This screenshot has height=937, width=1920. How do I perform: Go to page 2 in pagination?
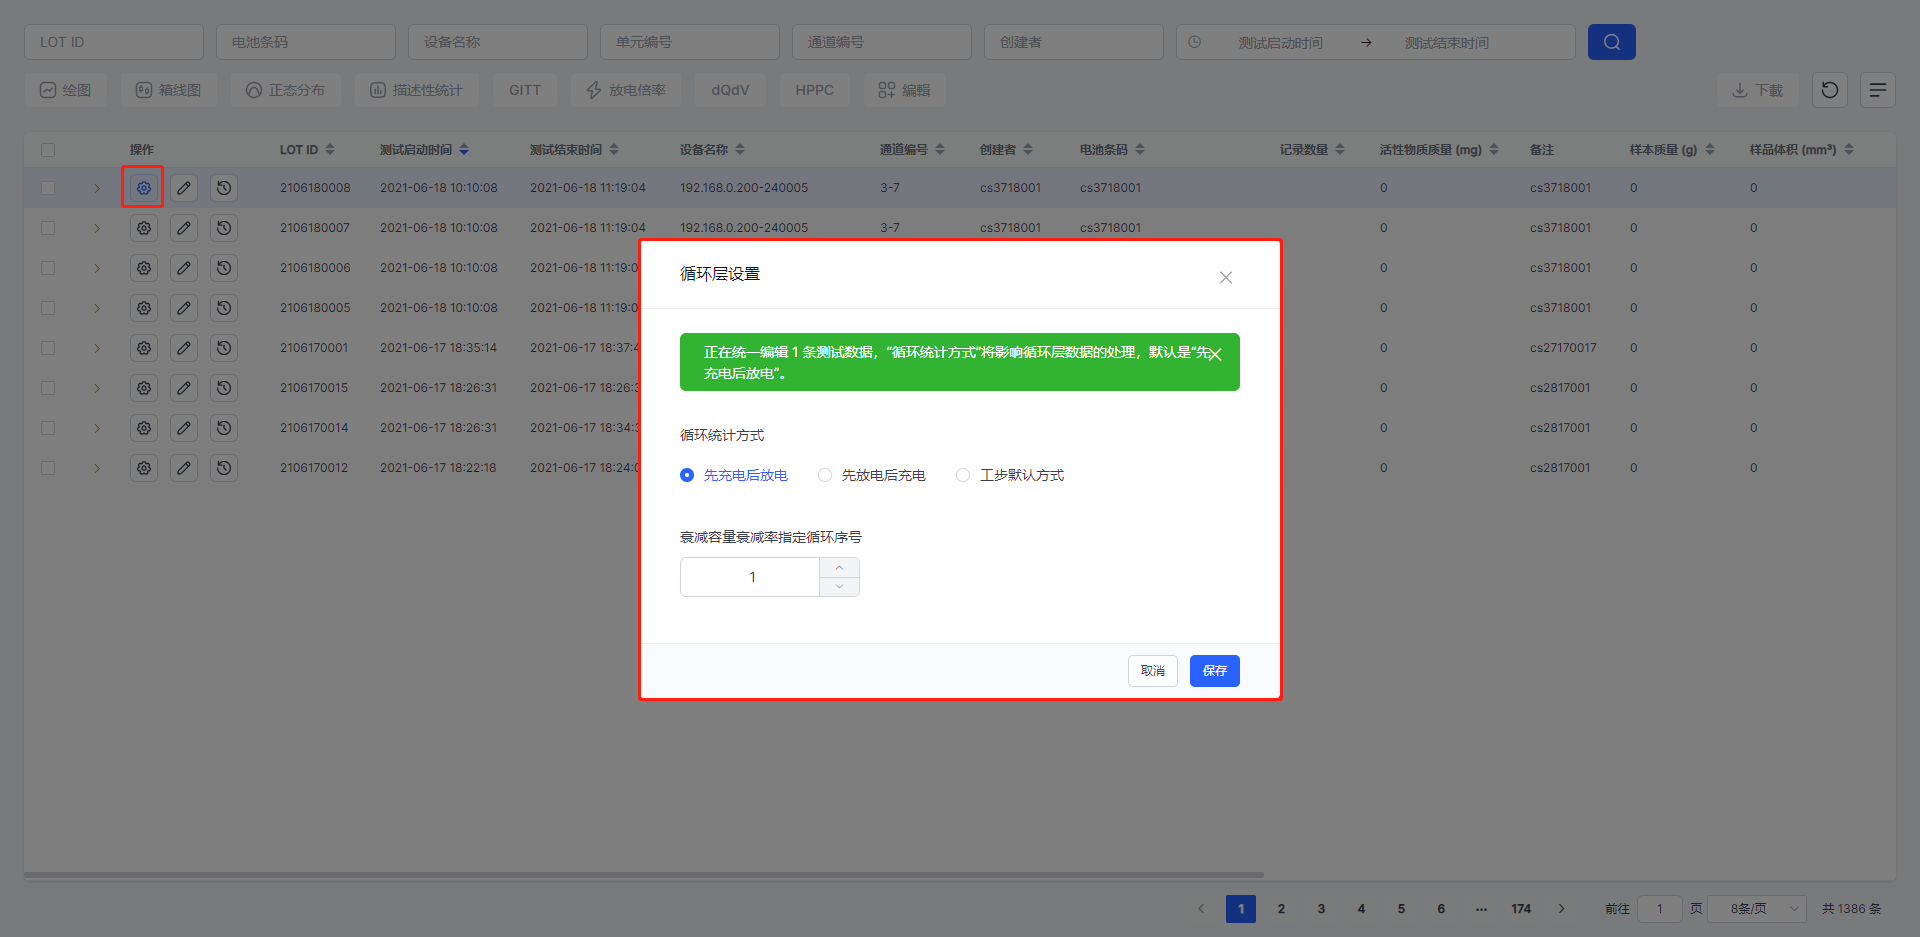tap(1281, 909)
